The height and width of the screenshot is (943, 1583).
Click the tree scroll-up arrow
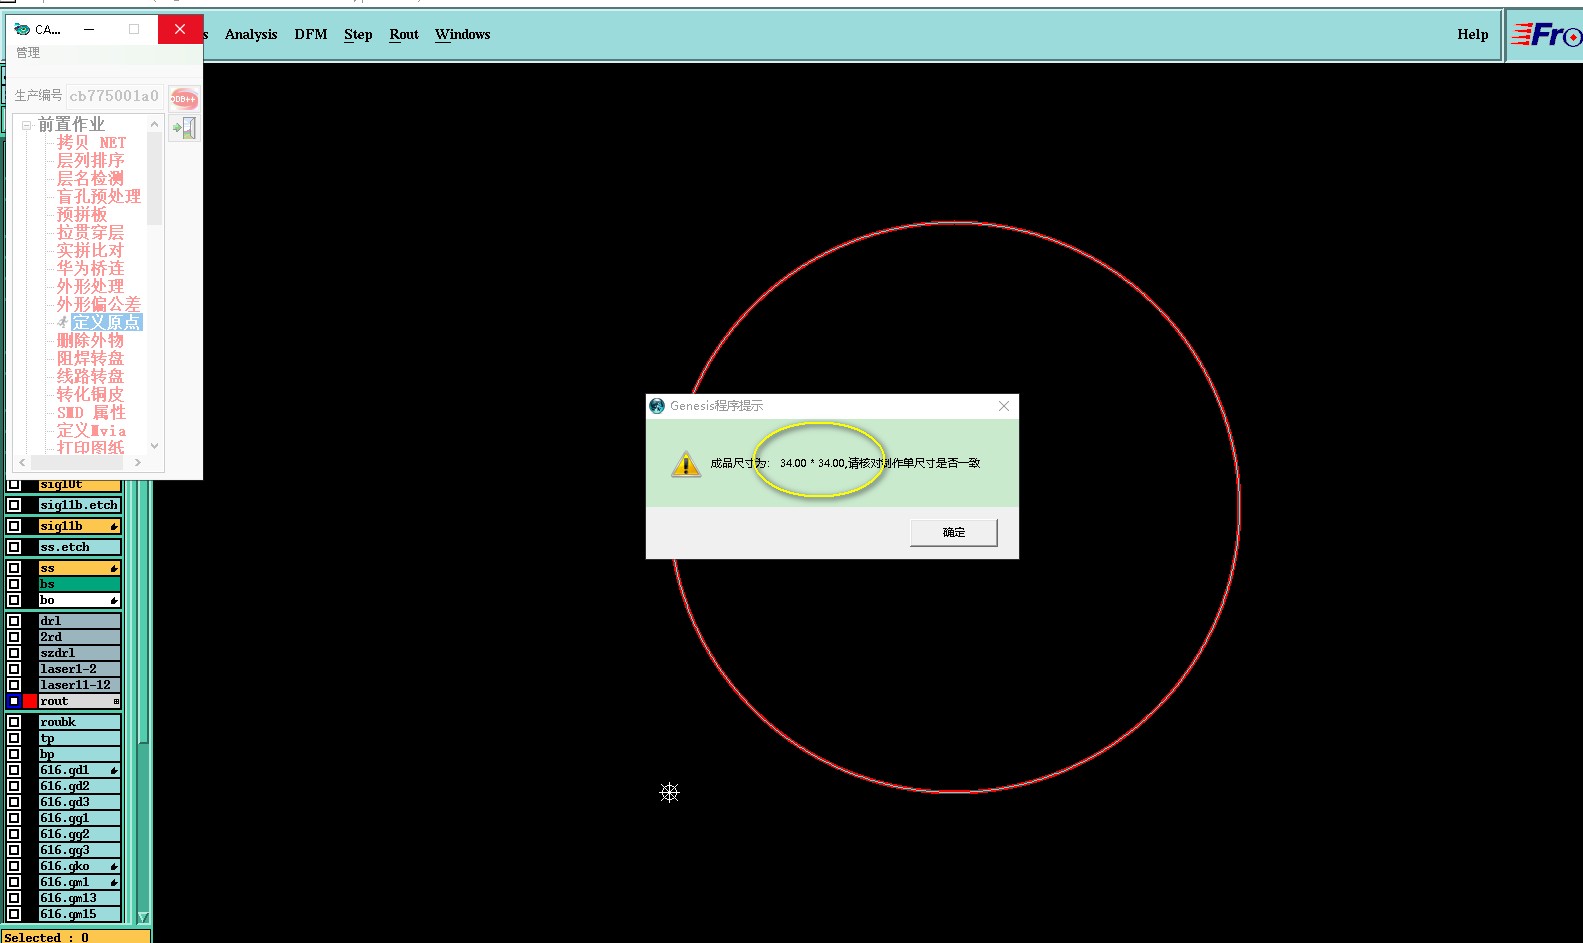[x=154, y=124]
